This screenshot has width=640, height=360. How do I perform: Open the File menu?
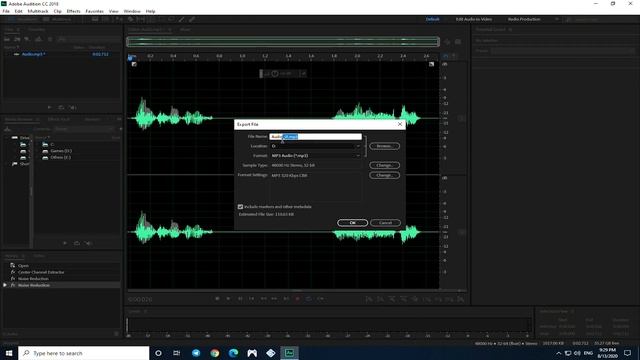(x=6, y=11)
